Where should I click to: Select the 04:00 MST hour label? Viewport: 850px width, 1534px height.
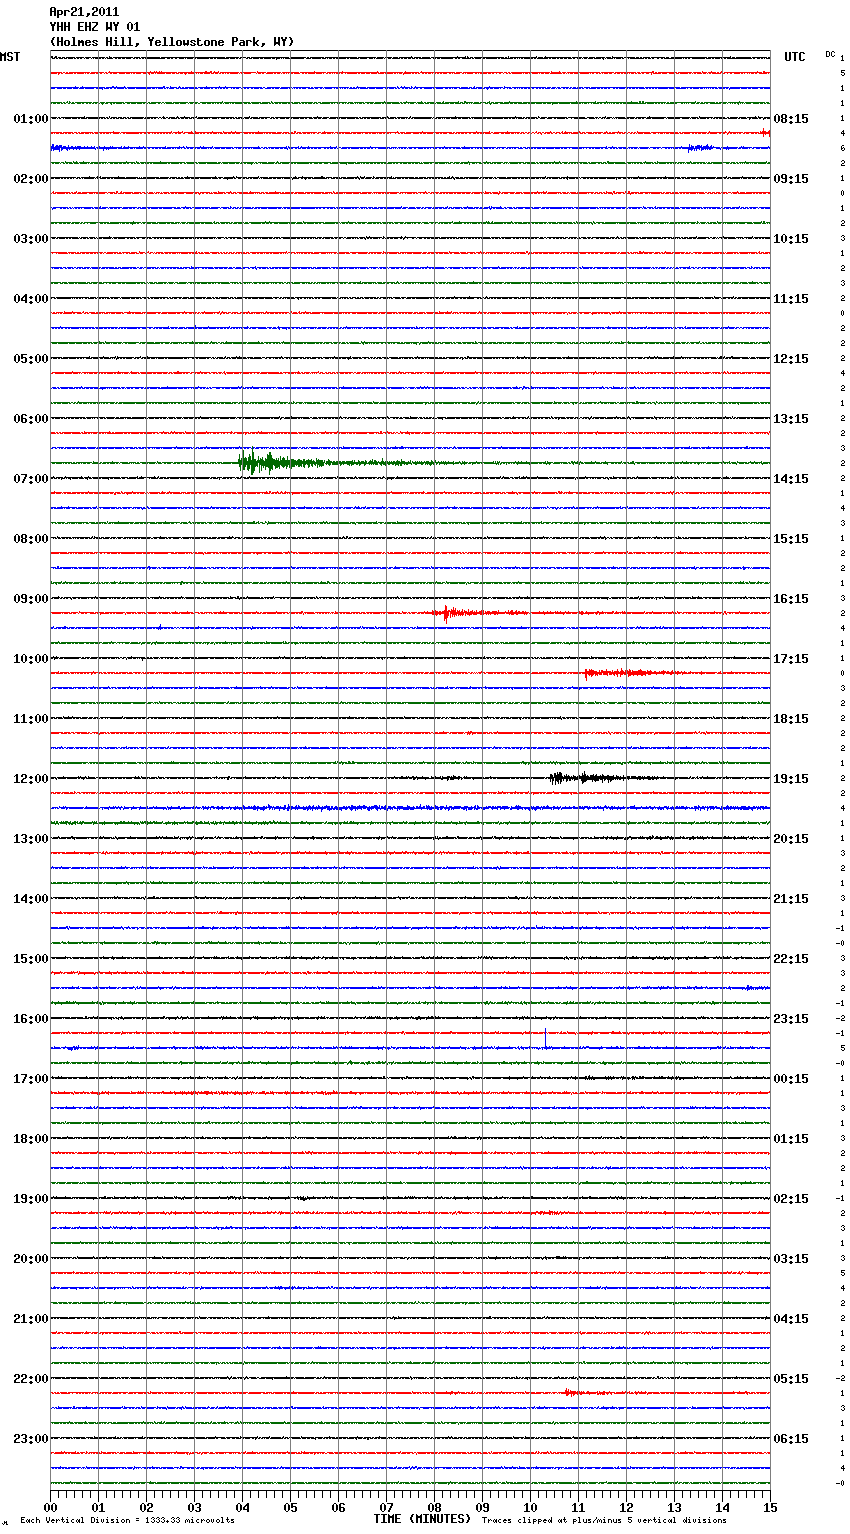click(x=31, y=299)
